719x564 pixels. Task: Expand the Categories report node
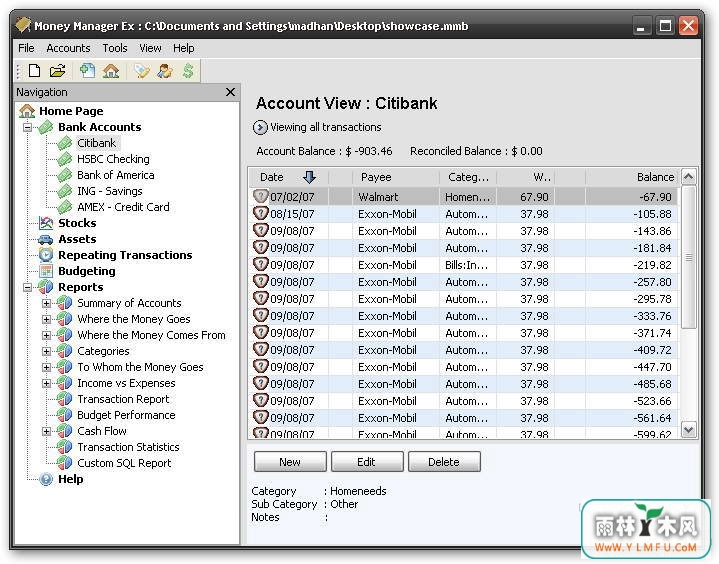tap(46, 351)
